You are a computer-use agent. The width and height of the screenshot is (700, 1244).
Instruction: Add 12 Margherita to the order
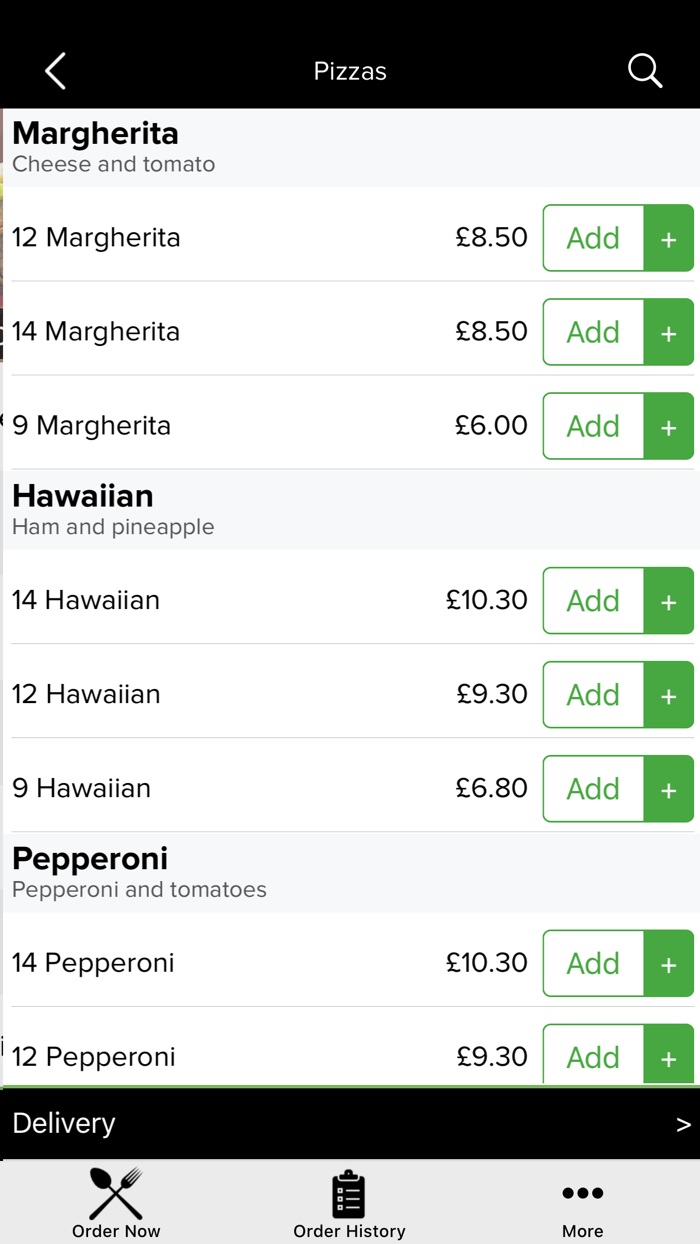tap(592, 238)
